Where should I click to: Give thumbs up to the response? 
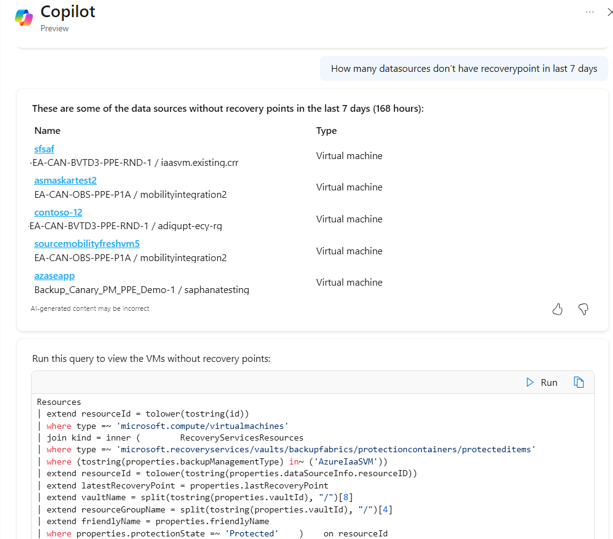click(x=557, y=309)
